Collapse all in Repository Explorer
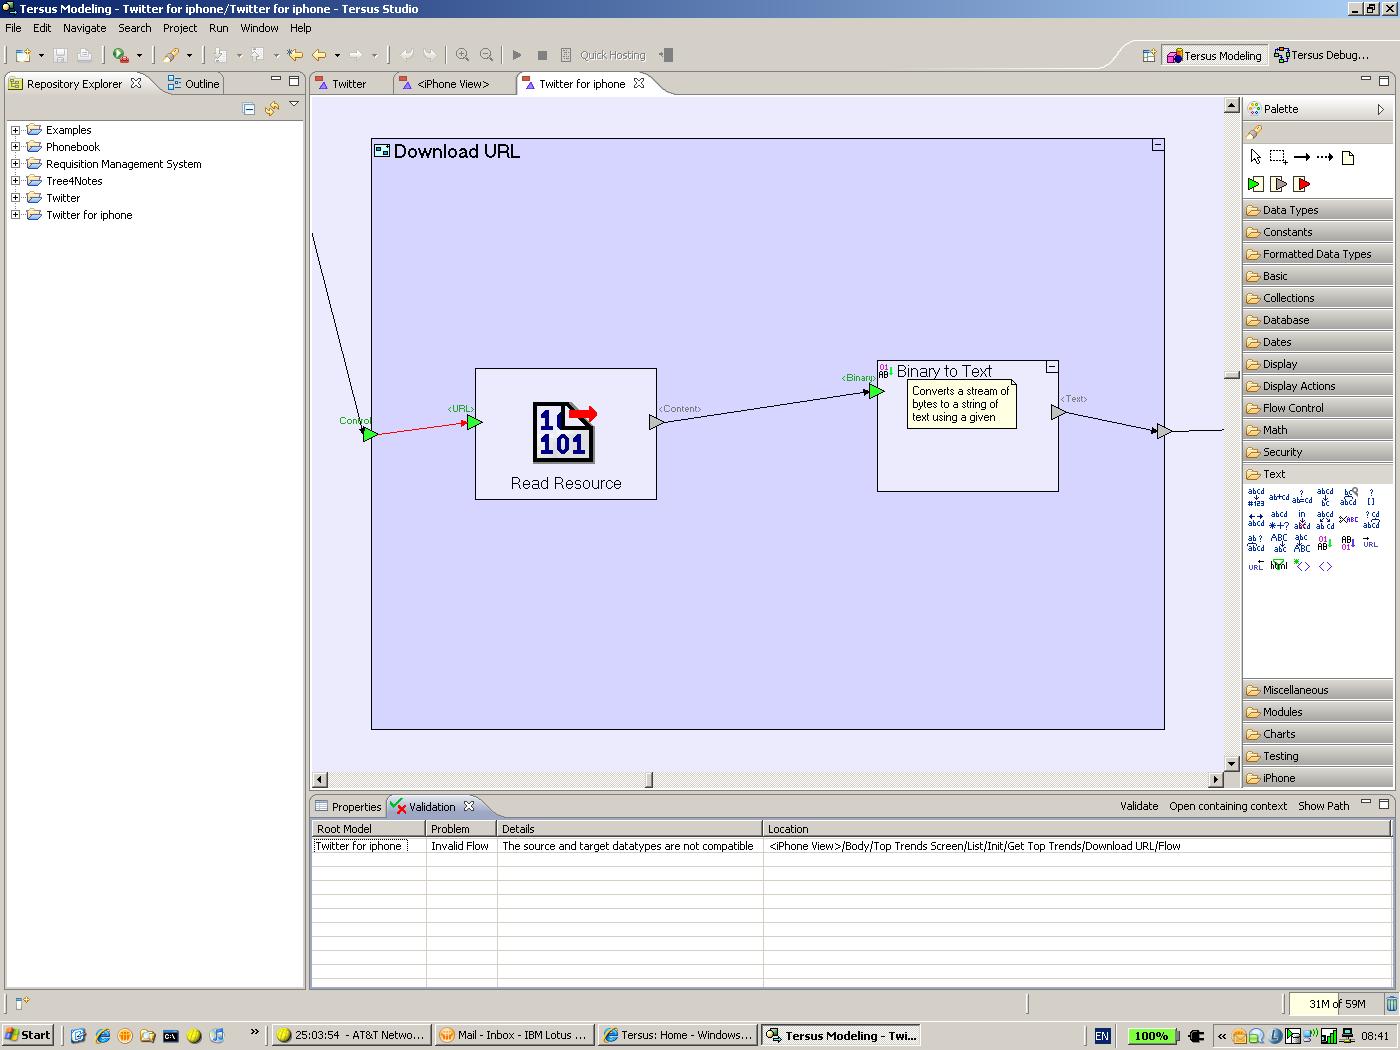The height and width of the screenshot is (1050, 1400). pyautogui.click(x=249, y=109)
